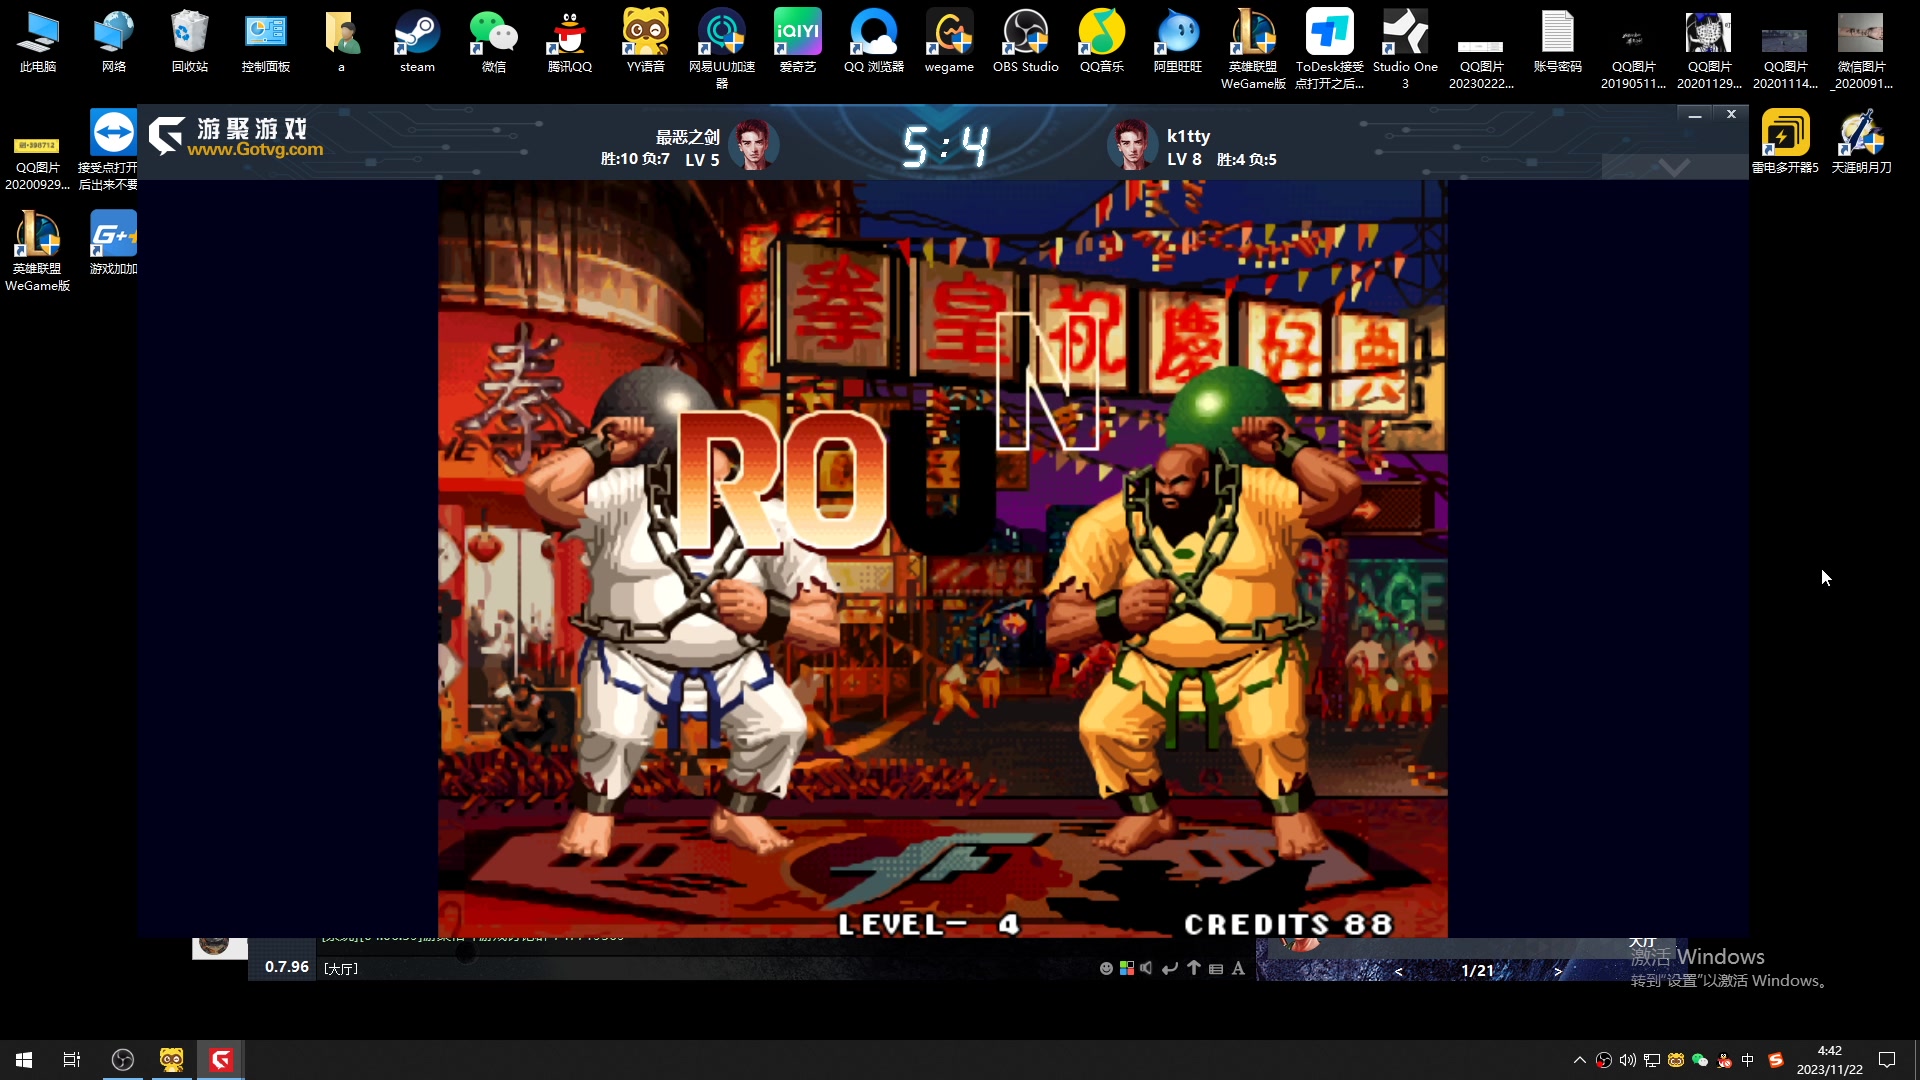1920x1080 pixels.
Task: Open the YY voice app in taskbar
Action: click(172, 1060)
